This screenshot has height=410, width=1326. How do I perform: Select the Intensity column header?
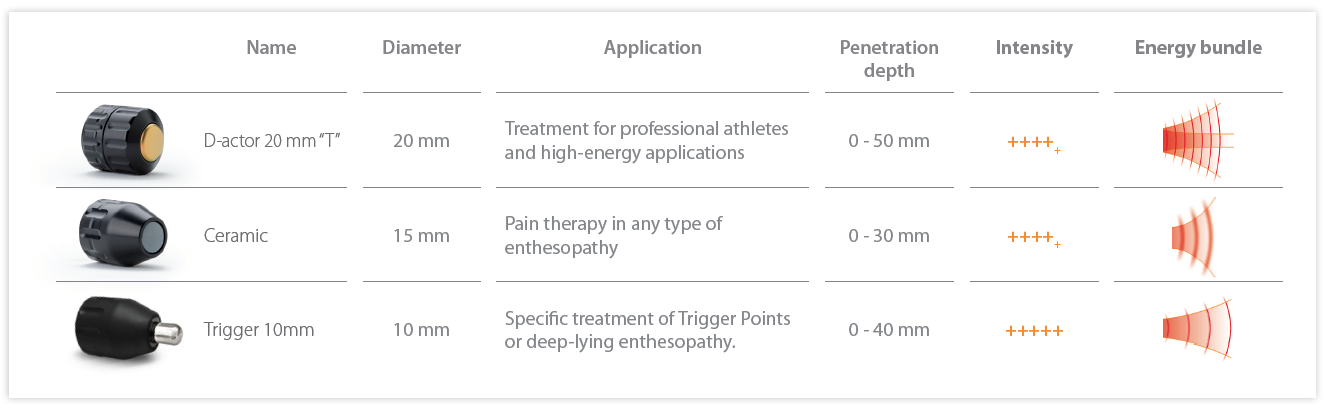[1034, 48]
